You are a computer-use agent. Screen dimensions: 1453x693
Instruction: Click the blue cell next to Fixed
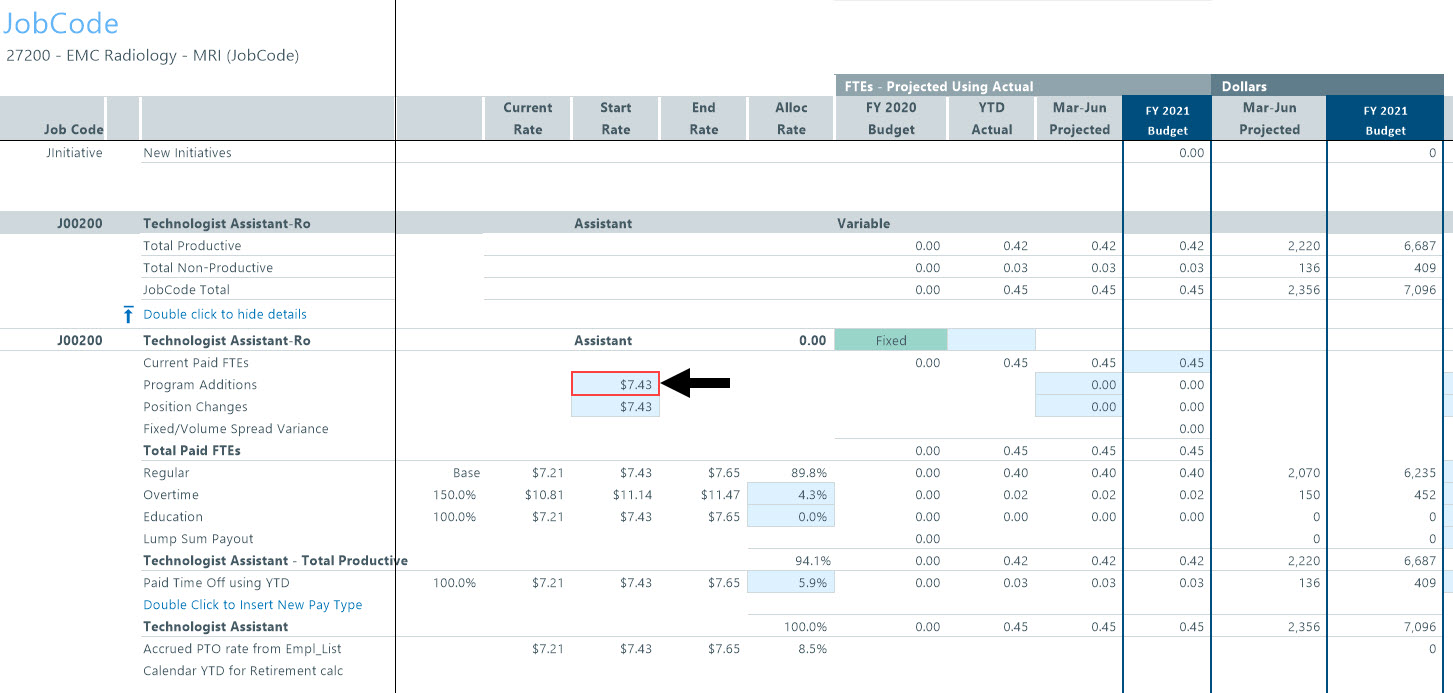click(991, 341)
